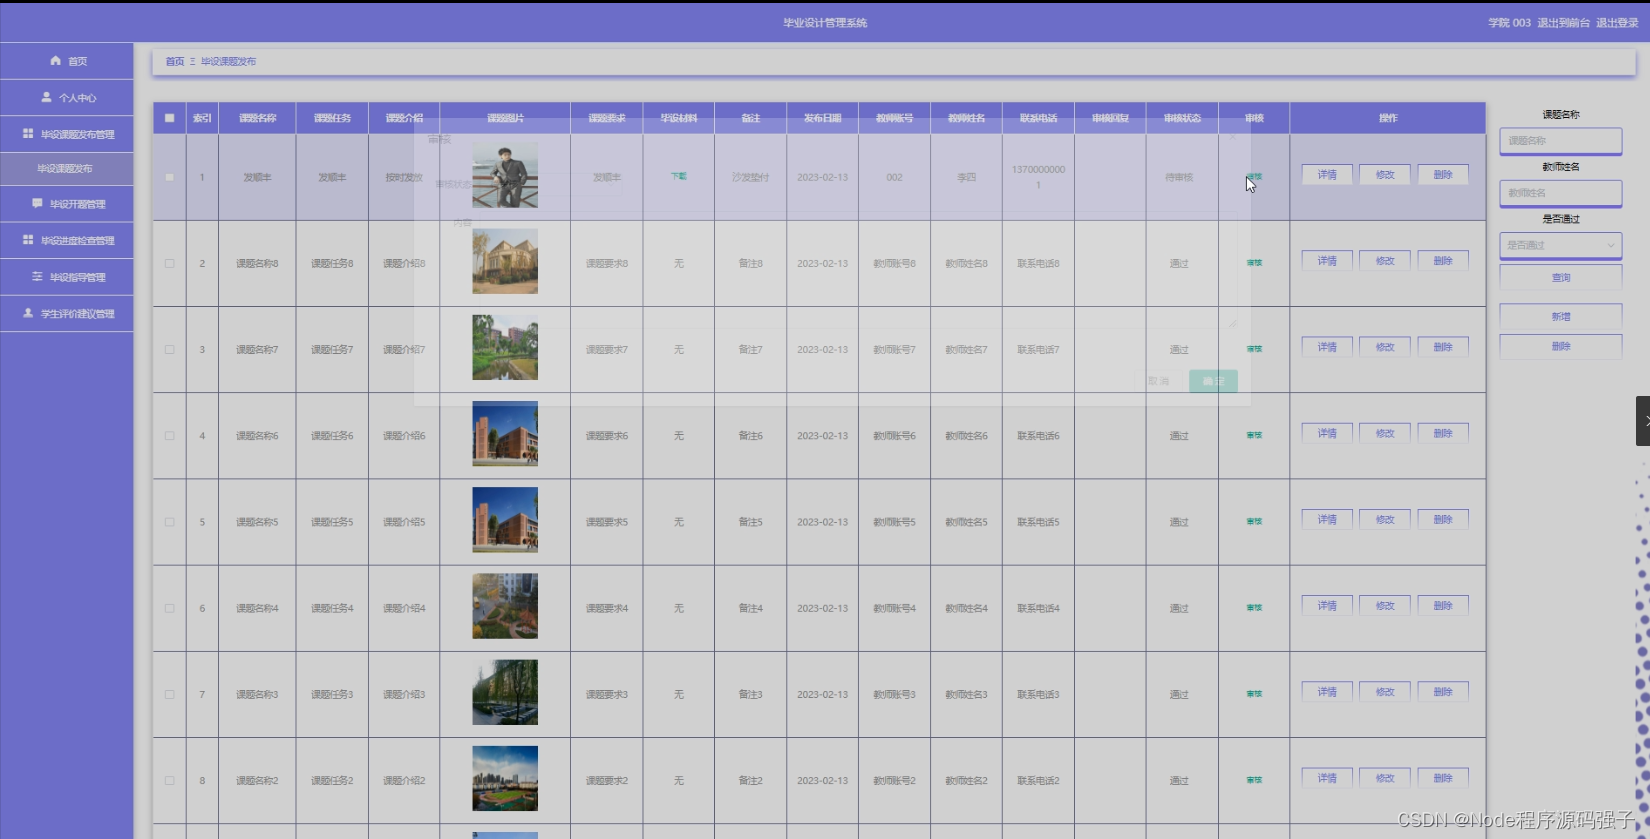Click the sliders icon beside 毕设指导管理
The image size is (1650, 839).
tap(37, 276)
